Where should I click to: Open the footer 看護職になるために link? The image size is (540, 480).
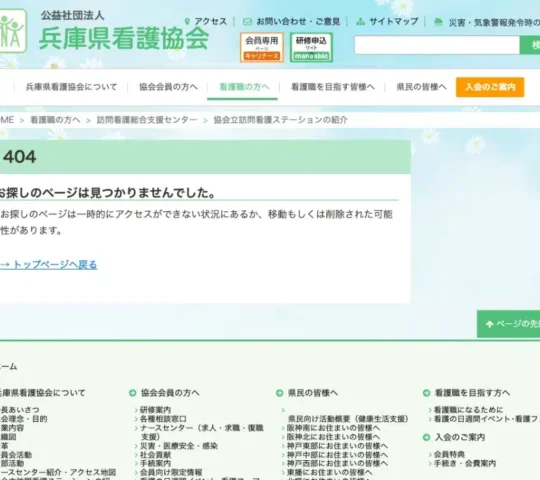tap(468, 410)
